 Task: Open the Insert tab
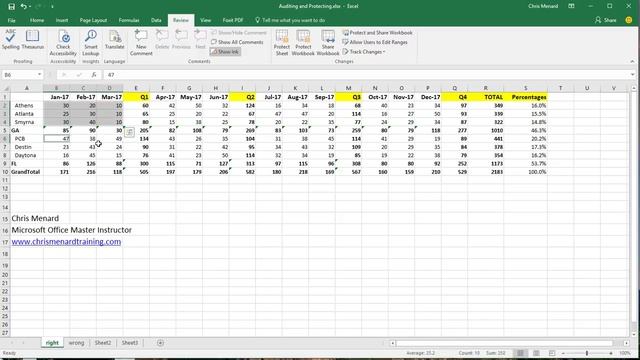pyautogui.click(x=62, y=20)
